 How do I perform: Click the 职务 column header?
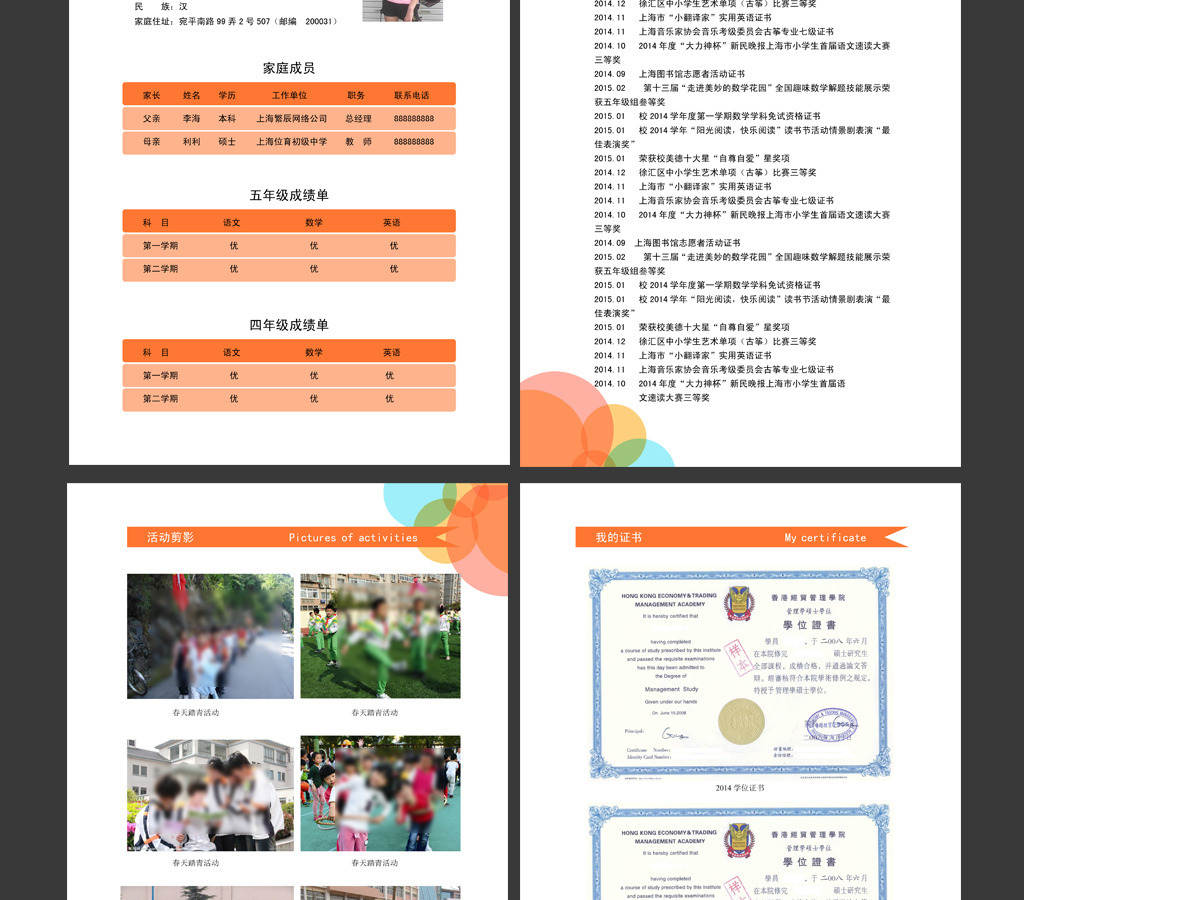coord(356,95)
